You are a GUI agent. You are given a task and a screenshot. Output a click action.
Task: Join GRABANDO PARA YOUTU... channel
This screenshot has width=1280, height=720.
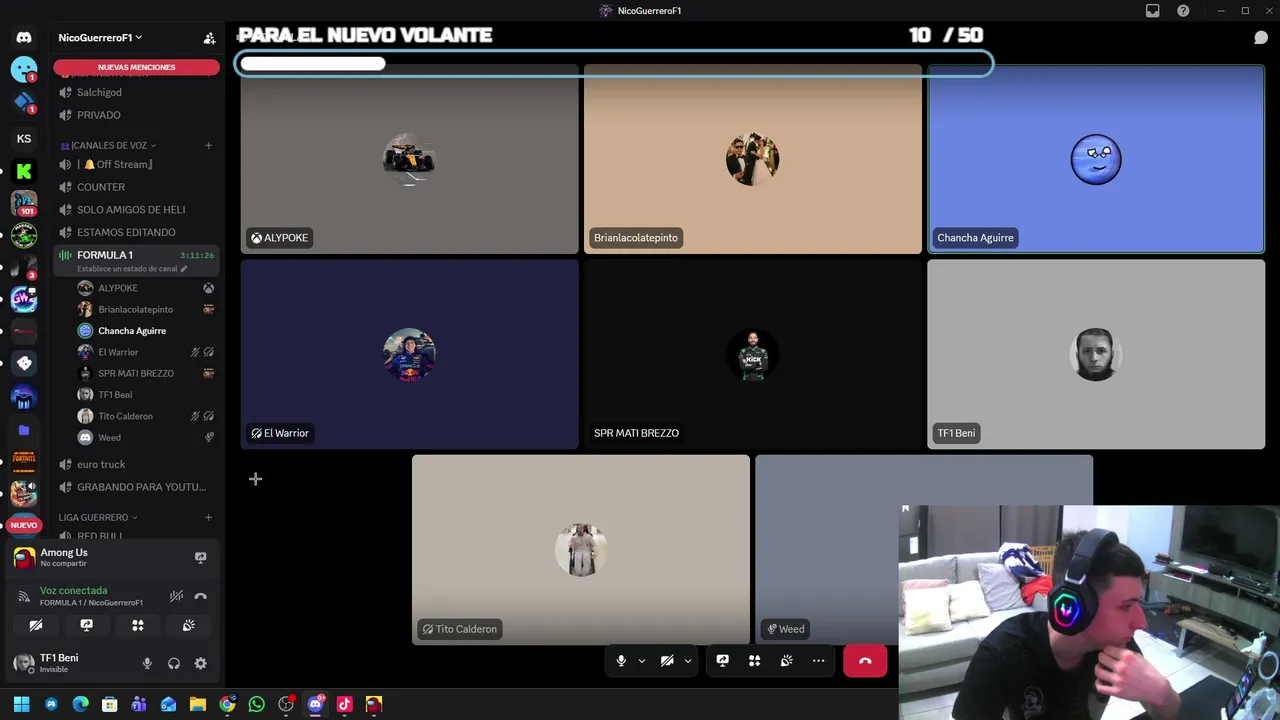pos(136,487)
